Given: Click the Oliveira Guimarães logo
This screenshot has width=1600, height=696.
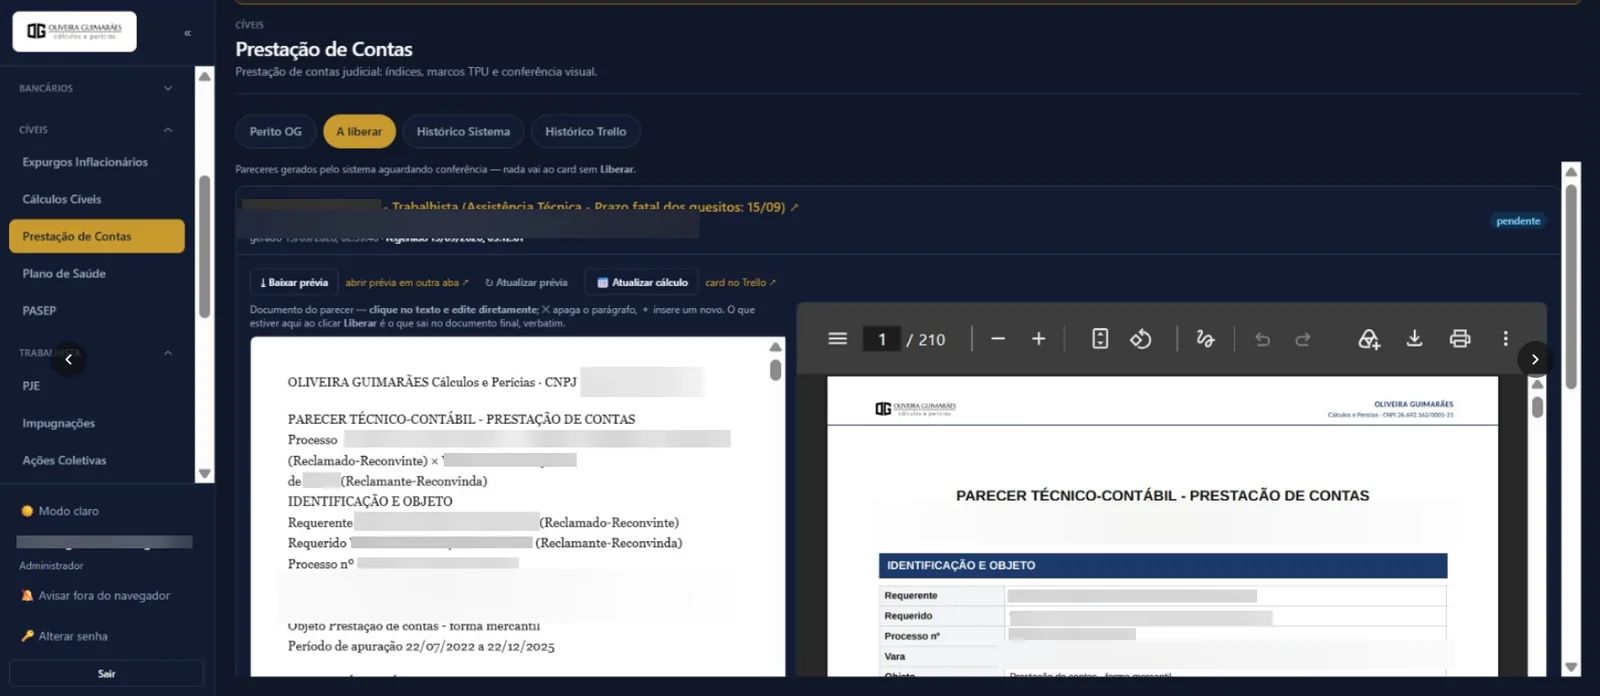Looking at the screenshot, I should click(74, 32).
